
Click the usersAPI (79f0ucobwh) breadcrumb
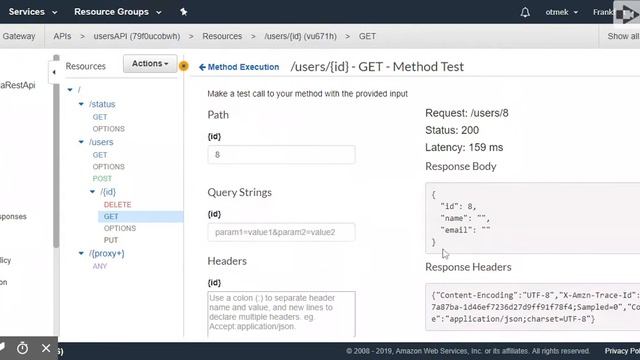(137, 36)
